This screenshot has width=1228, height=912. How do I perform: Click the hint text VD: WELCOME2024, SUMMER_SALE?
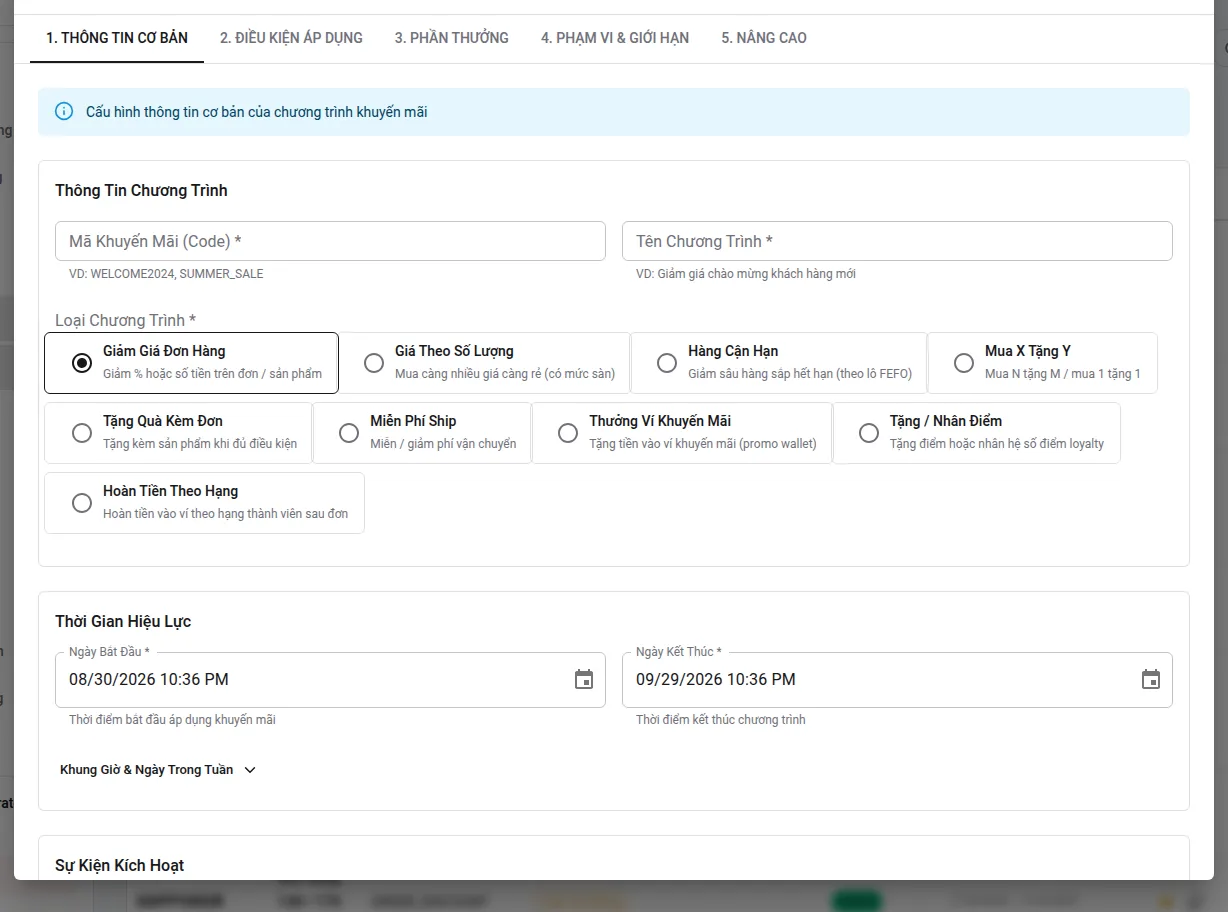click(x=166, y=274)
